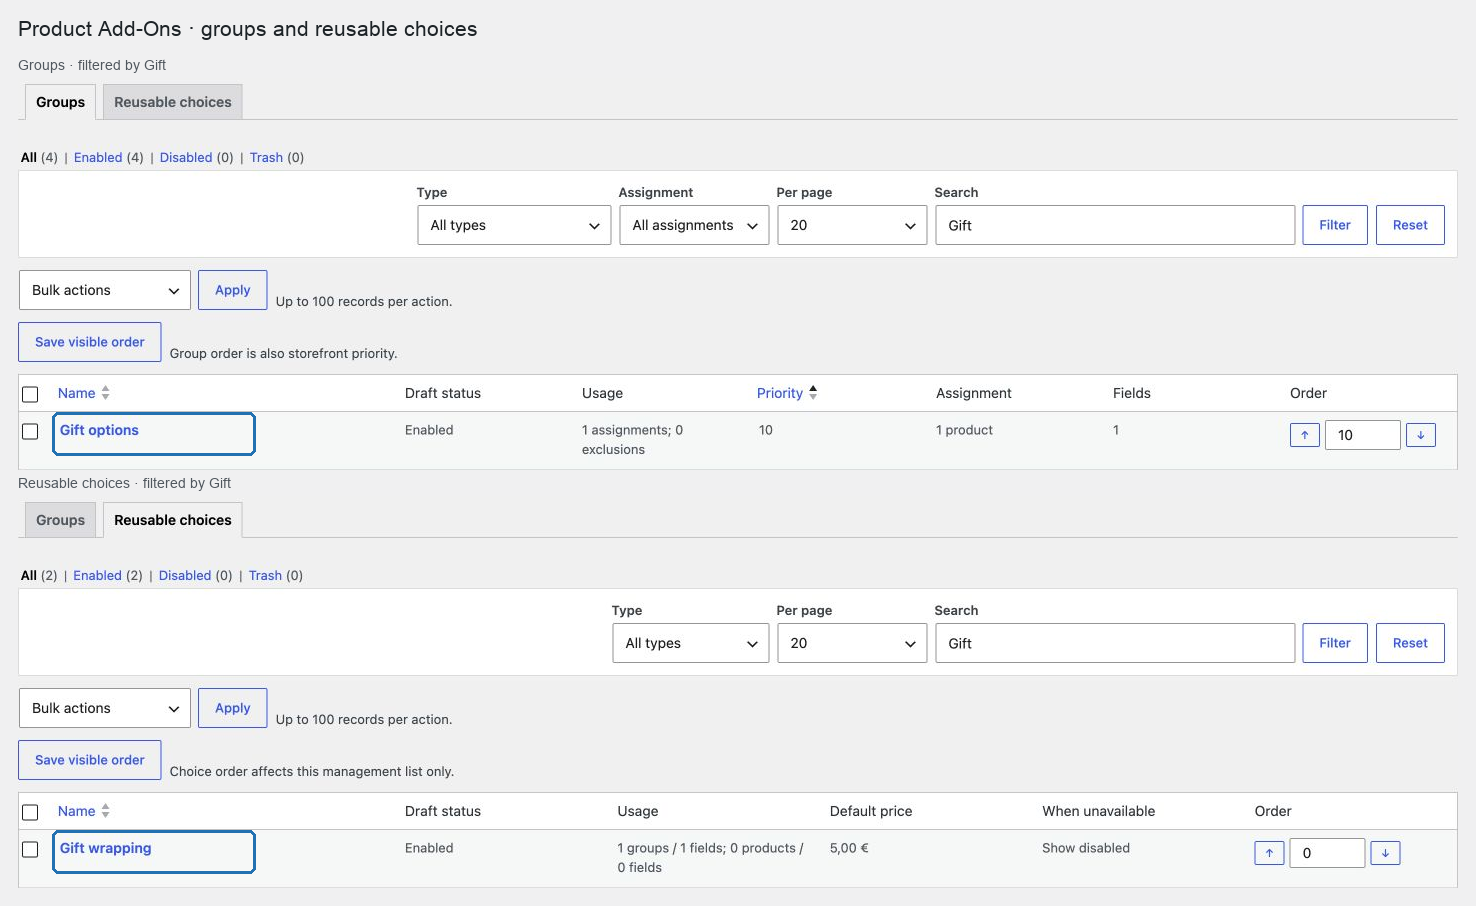This screenshot has width=1476, height=906.
Task: Focus the Gift wrapping order field showing 0
Action: 1327,853
